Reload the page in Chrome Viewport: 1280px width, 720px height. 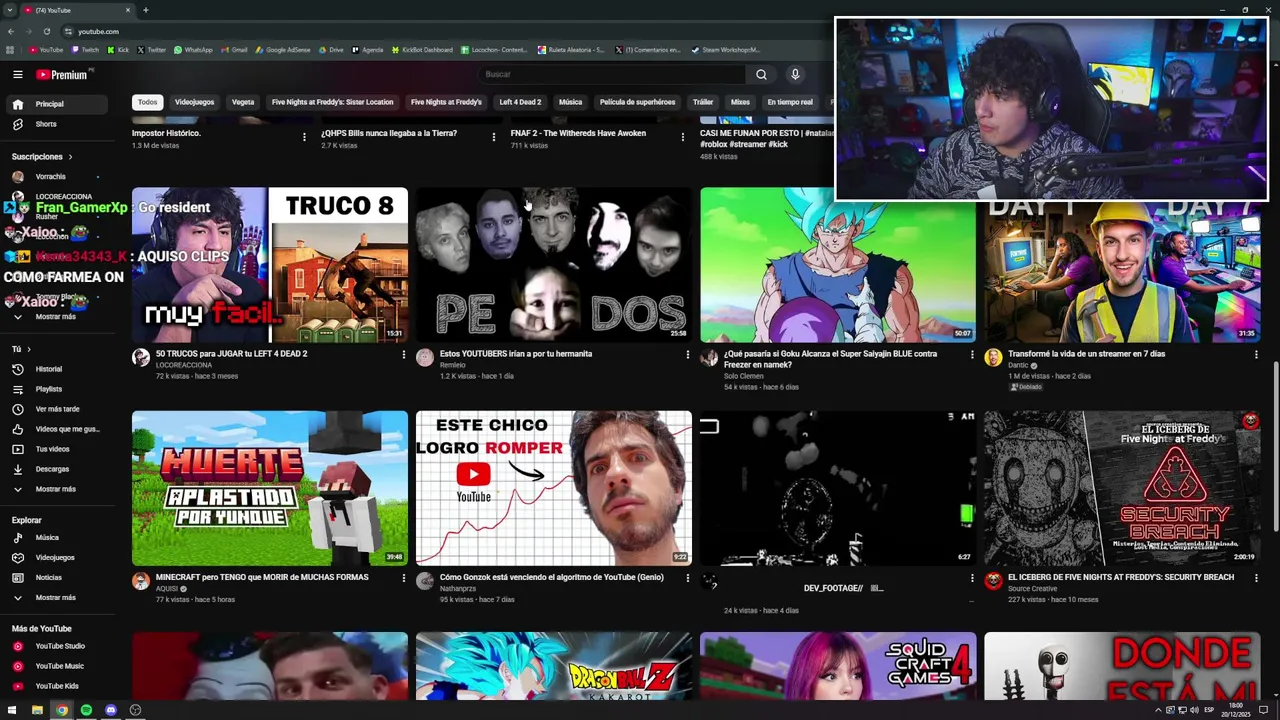coord(46,31)
